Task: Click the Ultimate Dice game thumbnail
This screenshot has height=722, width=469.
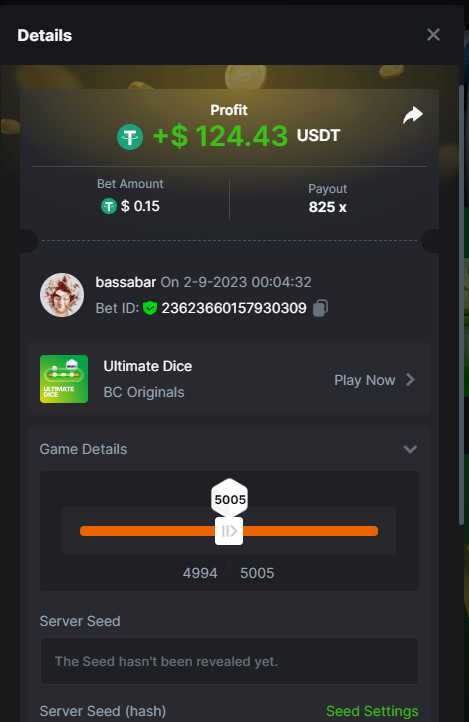Action: point(64,379)
